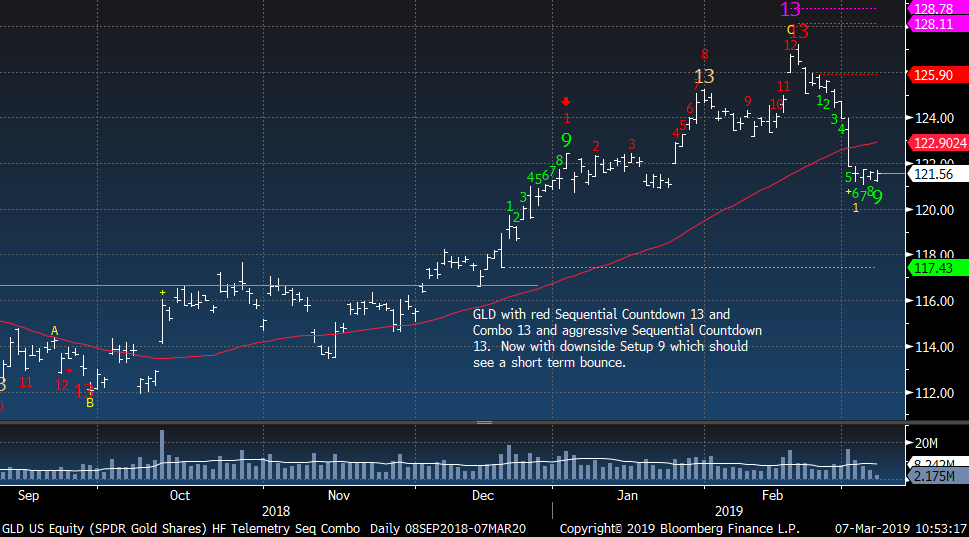Click the red down arrow marker in December
Viewport: 969px width, 537px height.
565,101
